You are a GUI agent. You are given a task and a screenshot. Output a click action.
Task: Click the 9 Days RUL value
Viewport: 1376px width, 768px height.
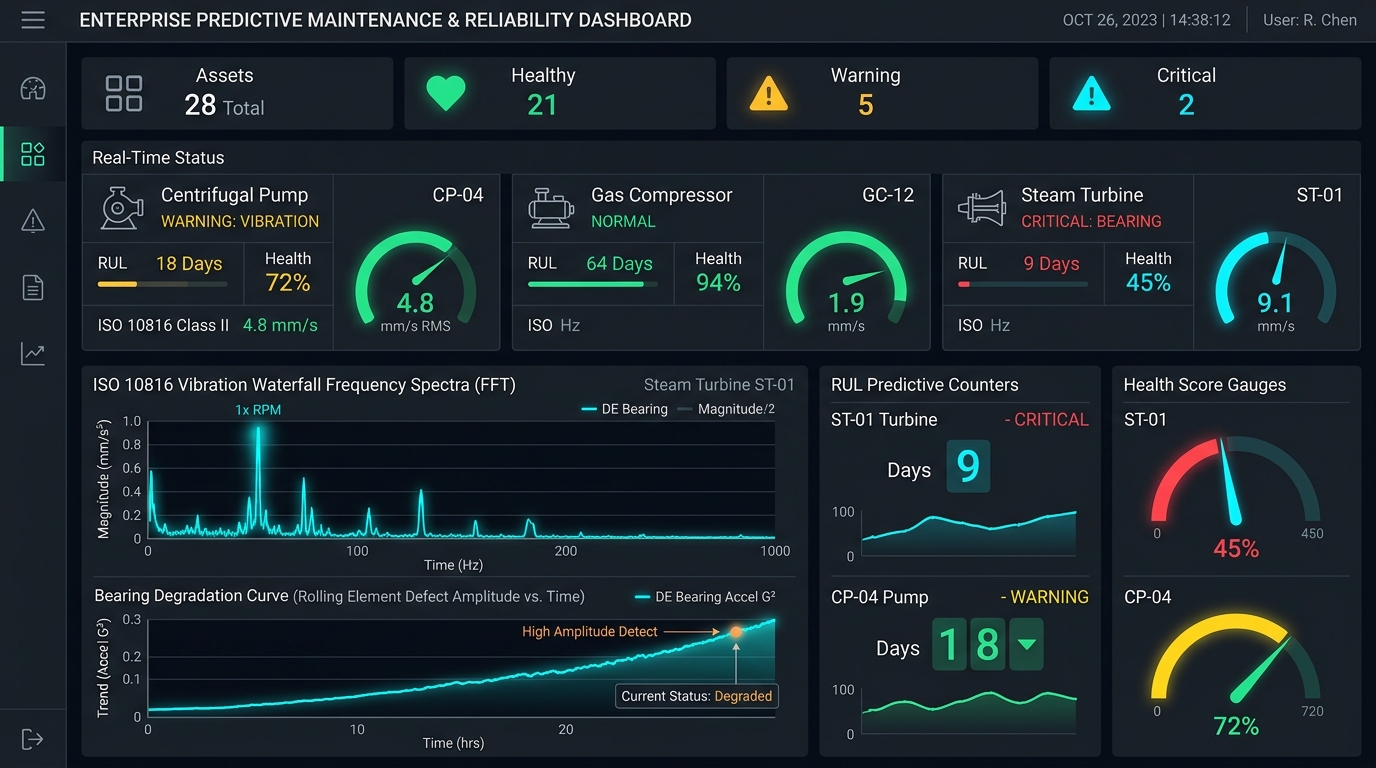pos(1051,264)
